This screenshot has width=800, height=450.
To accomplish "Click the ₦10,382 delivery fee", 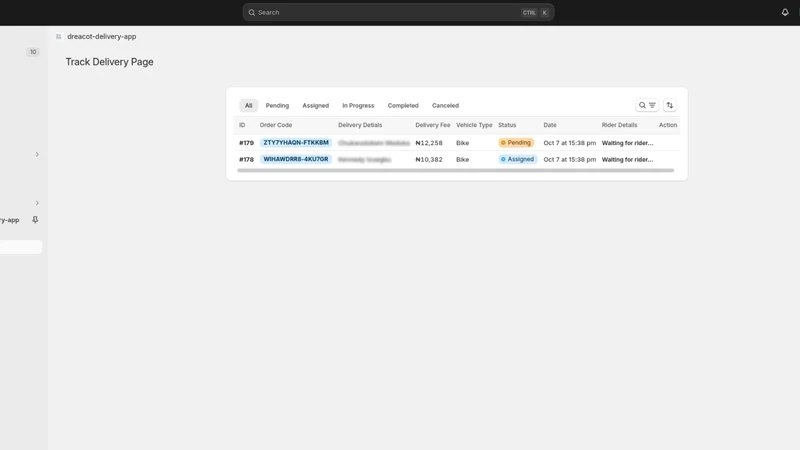I will (429, 159).
